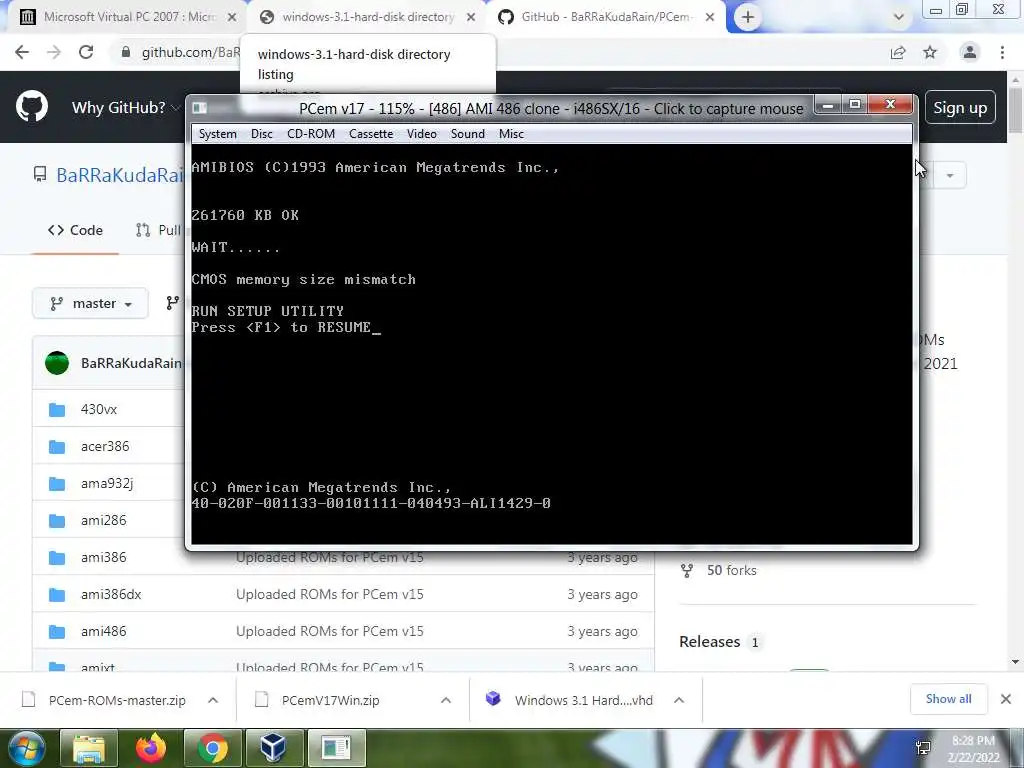The image size is (1024, 768).
Task: Click the GitHub Octocat logo
Action: (x=32, y=107)
